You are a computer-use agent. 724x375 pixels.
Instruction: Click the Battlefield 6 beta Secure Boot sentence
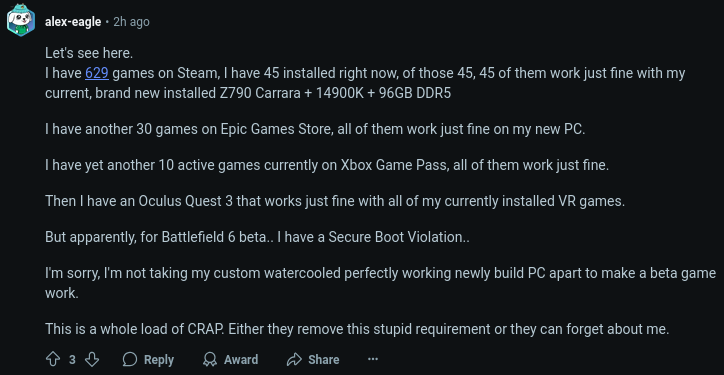[257, 237]
